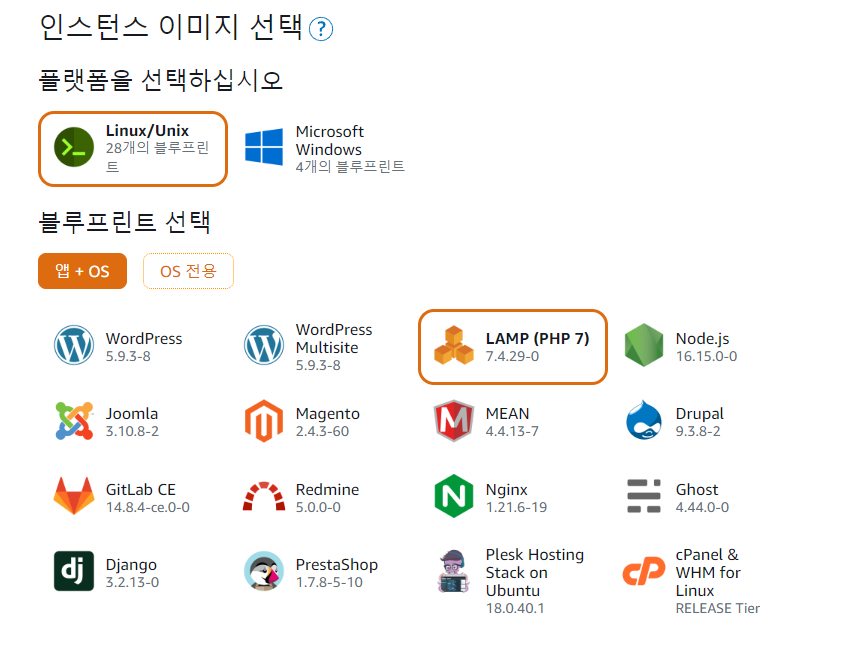Viewport: 864px width, 648px height.
Task: Pick the Nginx green N icon
Action: point(453,496)
